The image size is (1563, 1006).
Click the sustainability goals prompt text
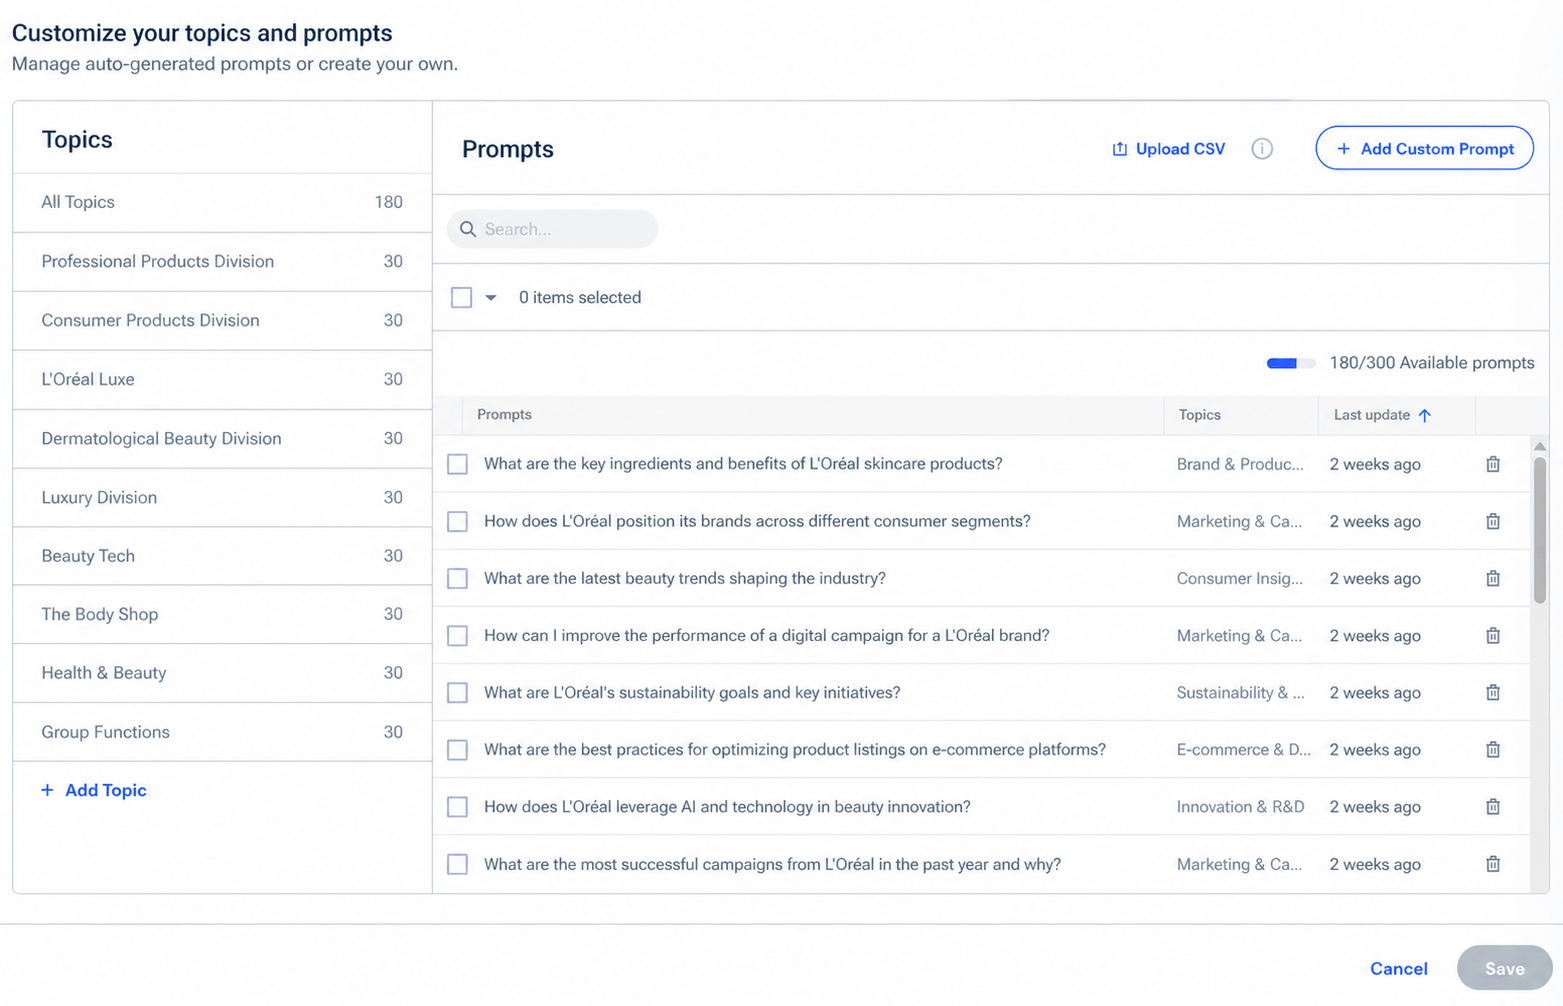(692, 692)
